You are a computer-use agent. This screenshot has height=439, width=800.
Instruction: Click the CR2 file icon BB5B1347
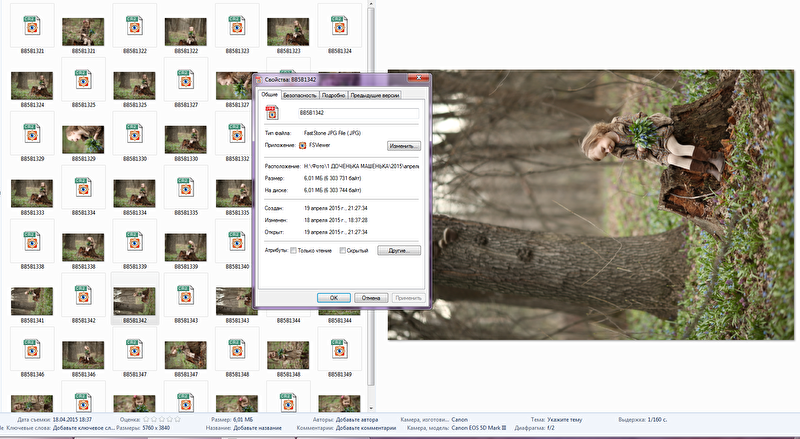coord(134,350)
